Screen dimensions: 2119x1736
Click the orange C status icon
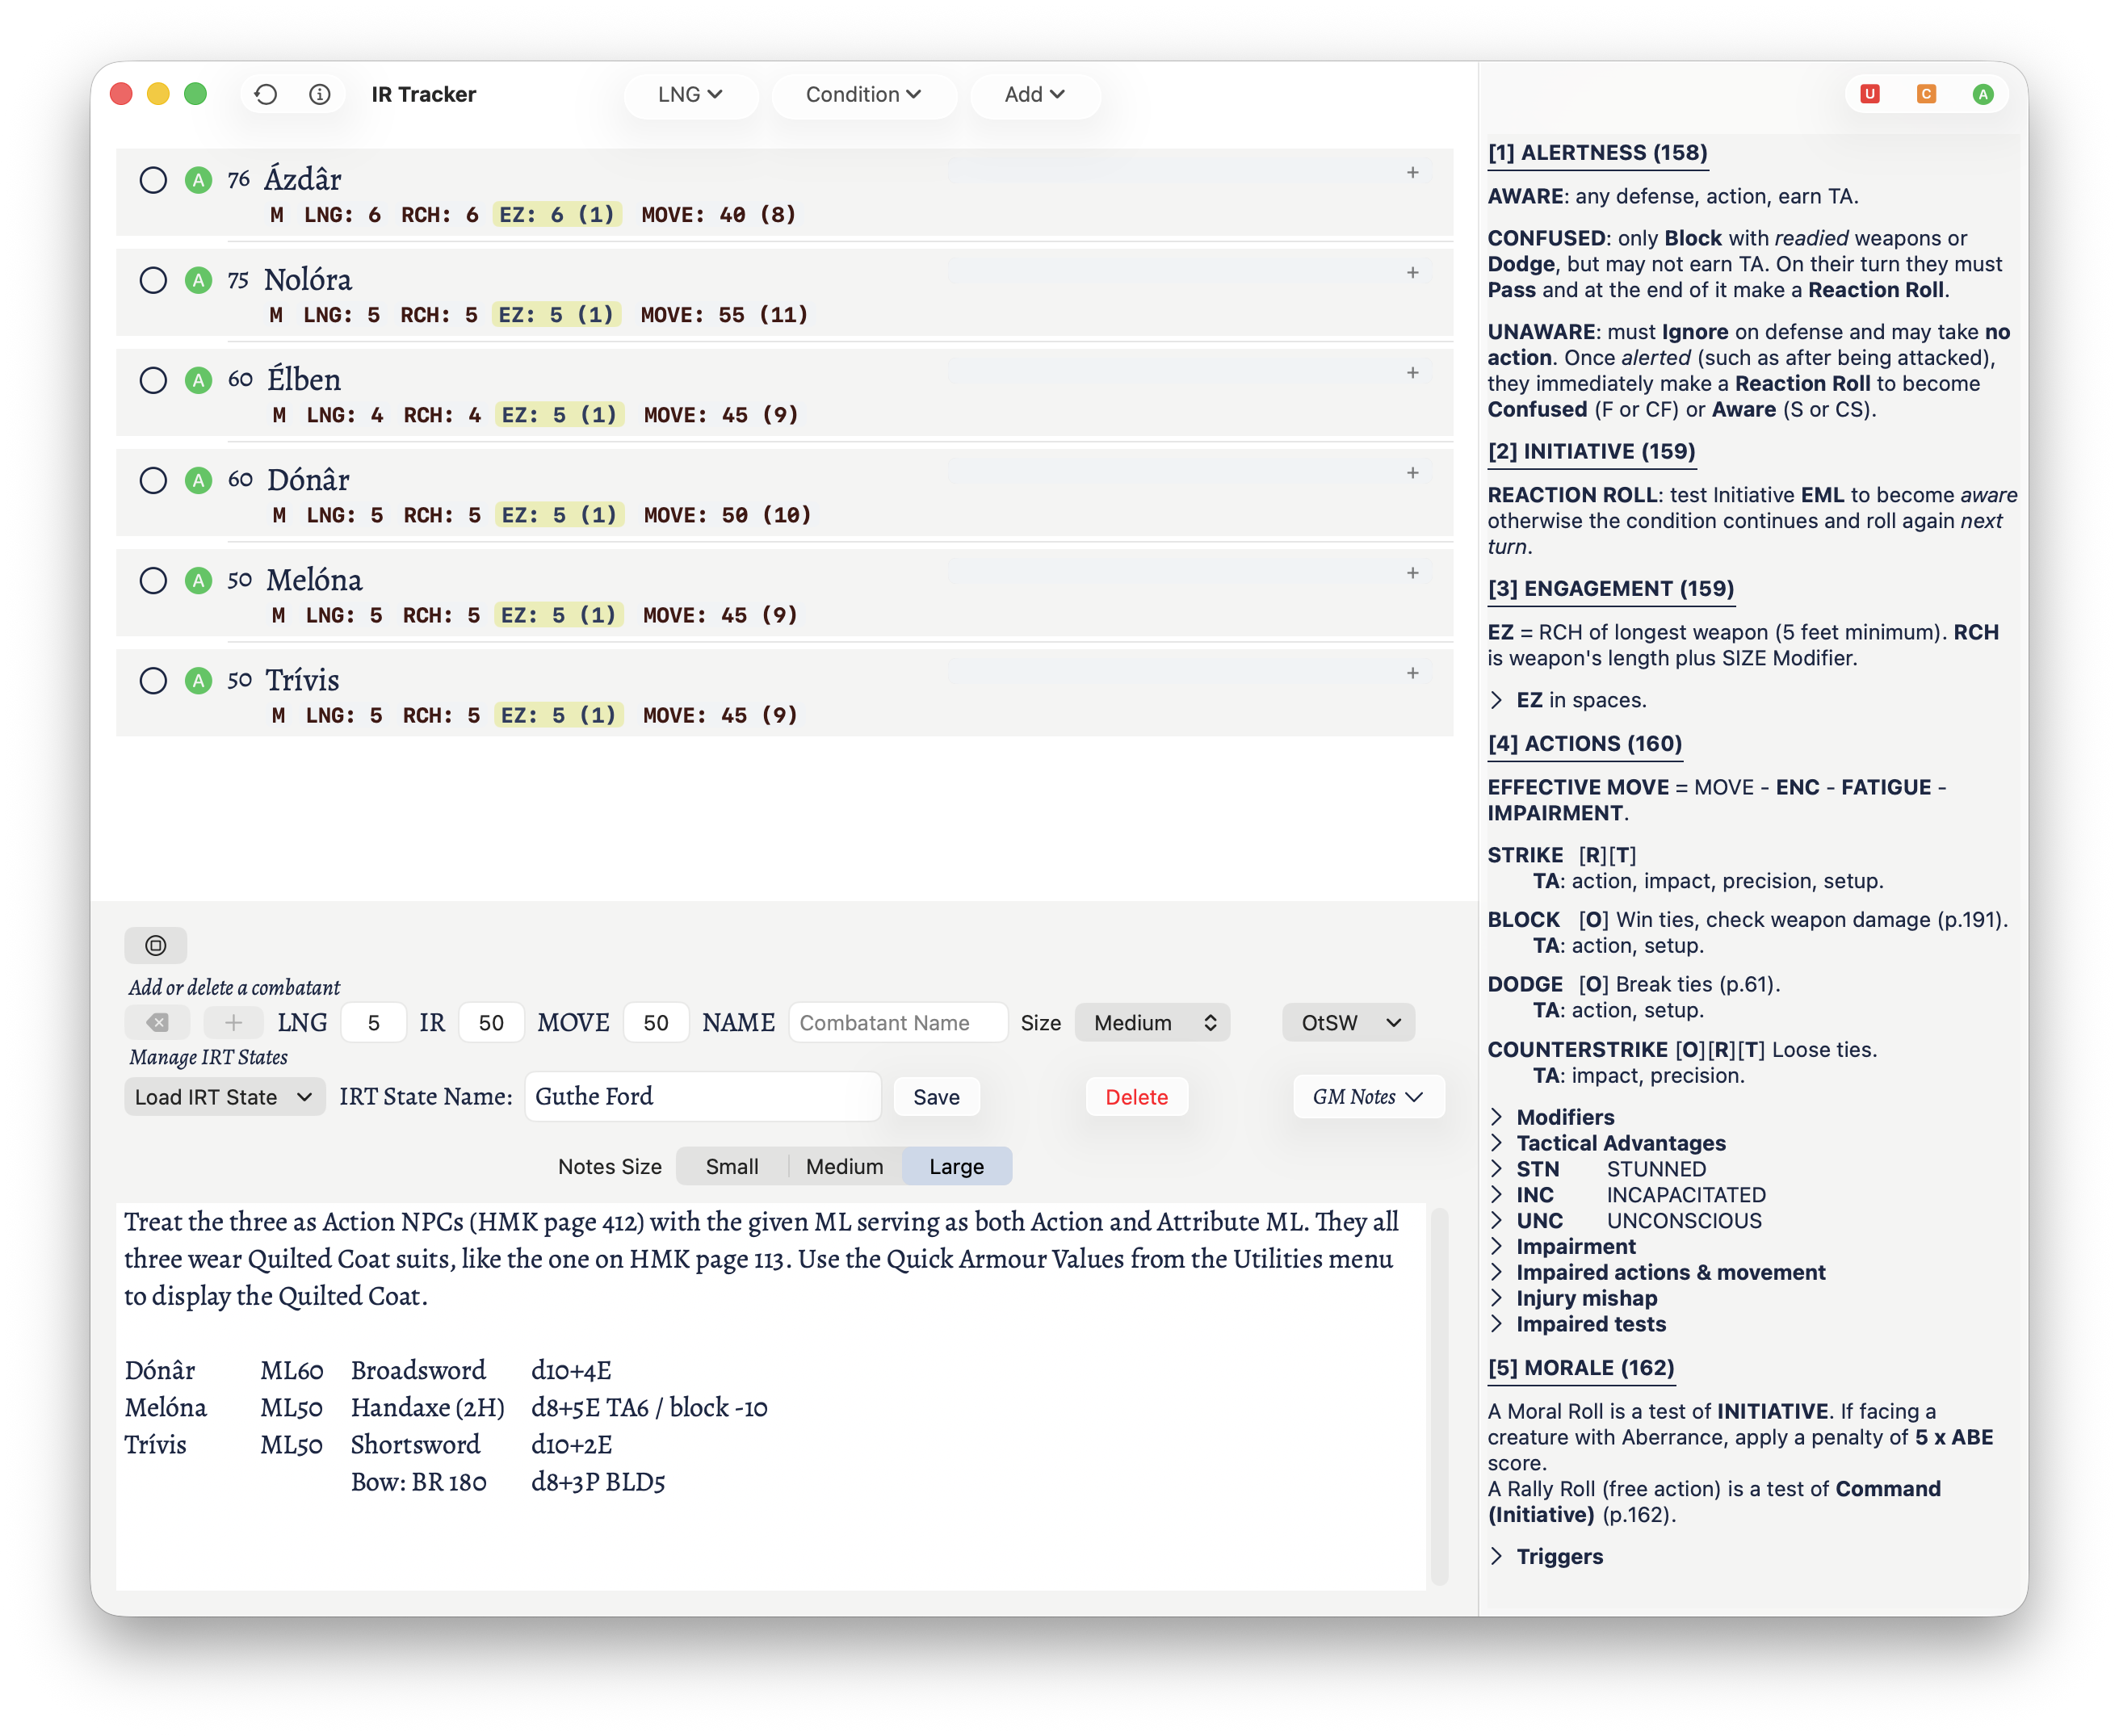[1926, 94]
